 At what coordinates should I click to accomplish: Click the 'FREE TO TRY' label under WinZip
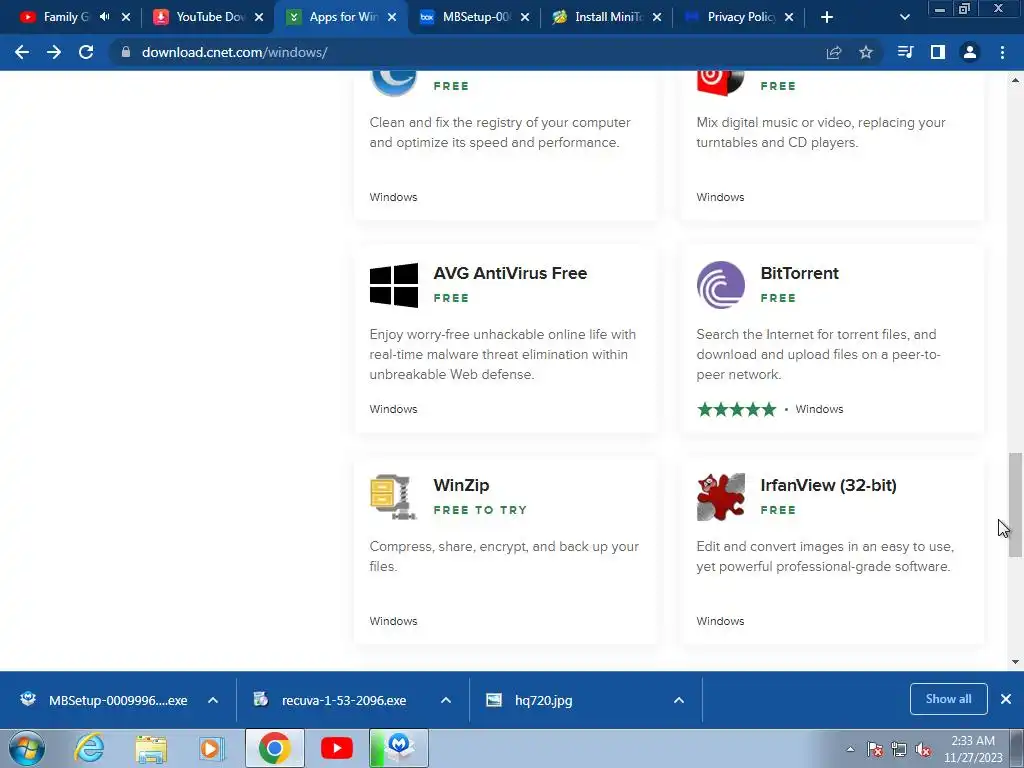(x=480, y=510)
